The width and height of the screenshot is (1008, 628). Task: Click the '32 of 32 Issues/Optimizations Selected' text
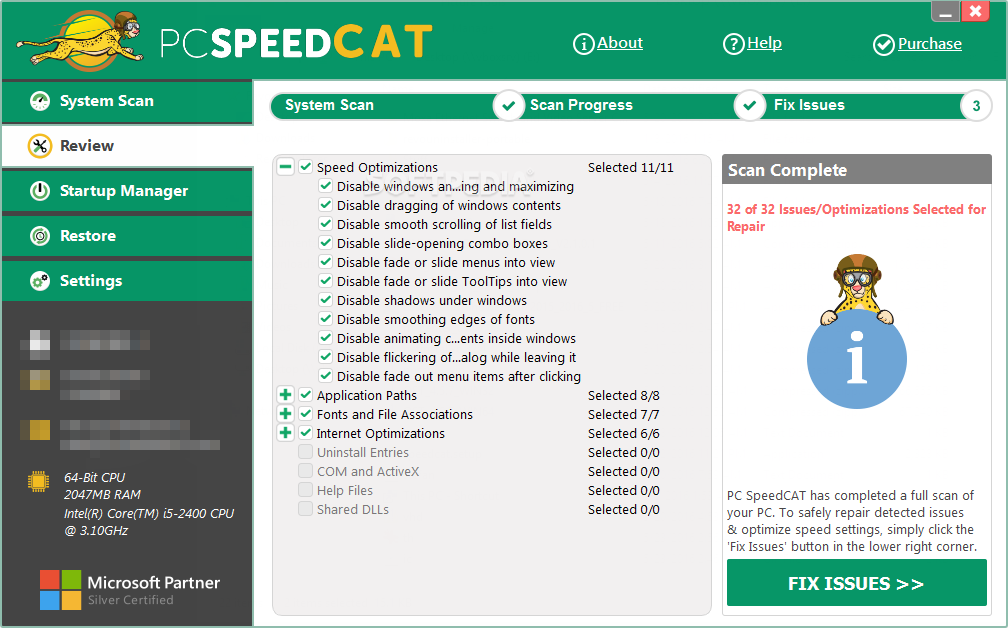856,217
